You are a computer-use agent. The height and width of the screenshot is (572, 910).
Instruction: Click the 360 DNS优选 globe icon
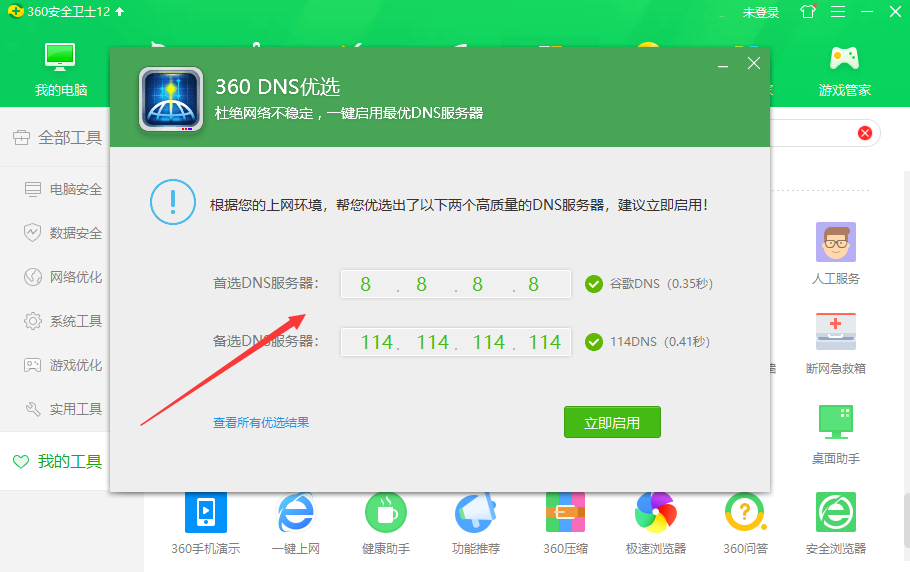(171, 99)
